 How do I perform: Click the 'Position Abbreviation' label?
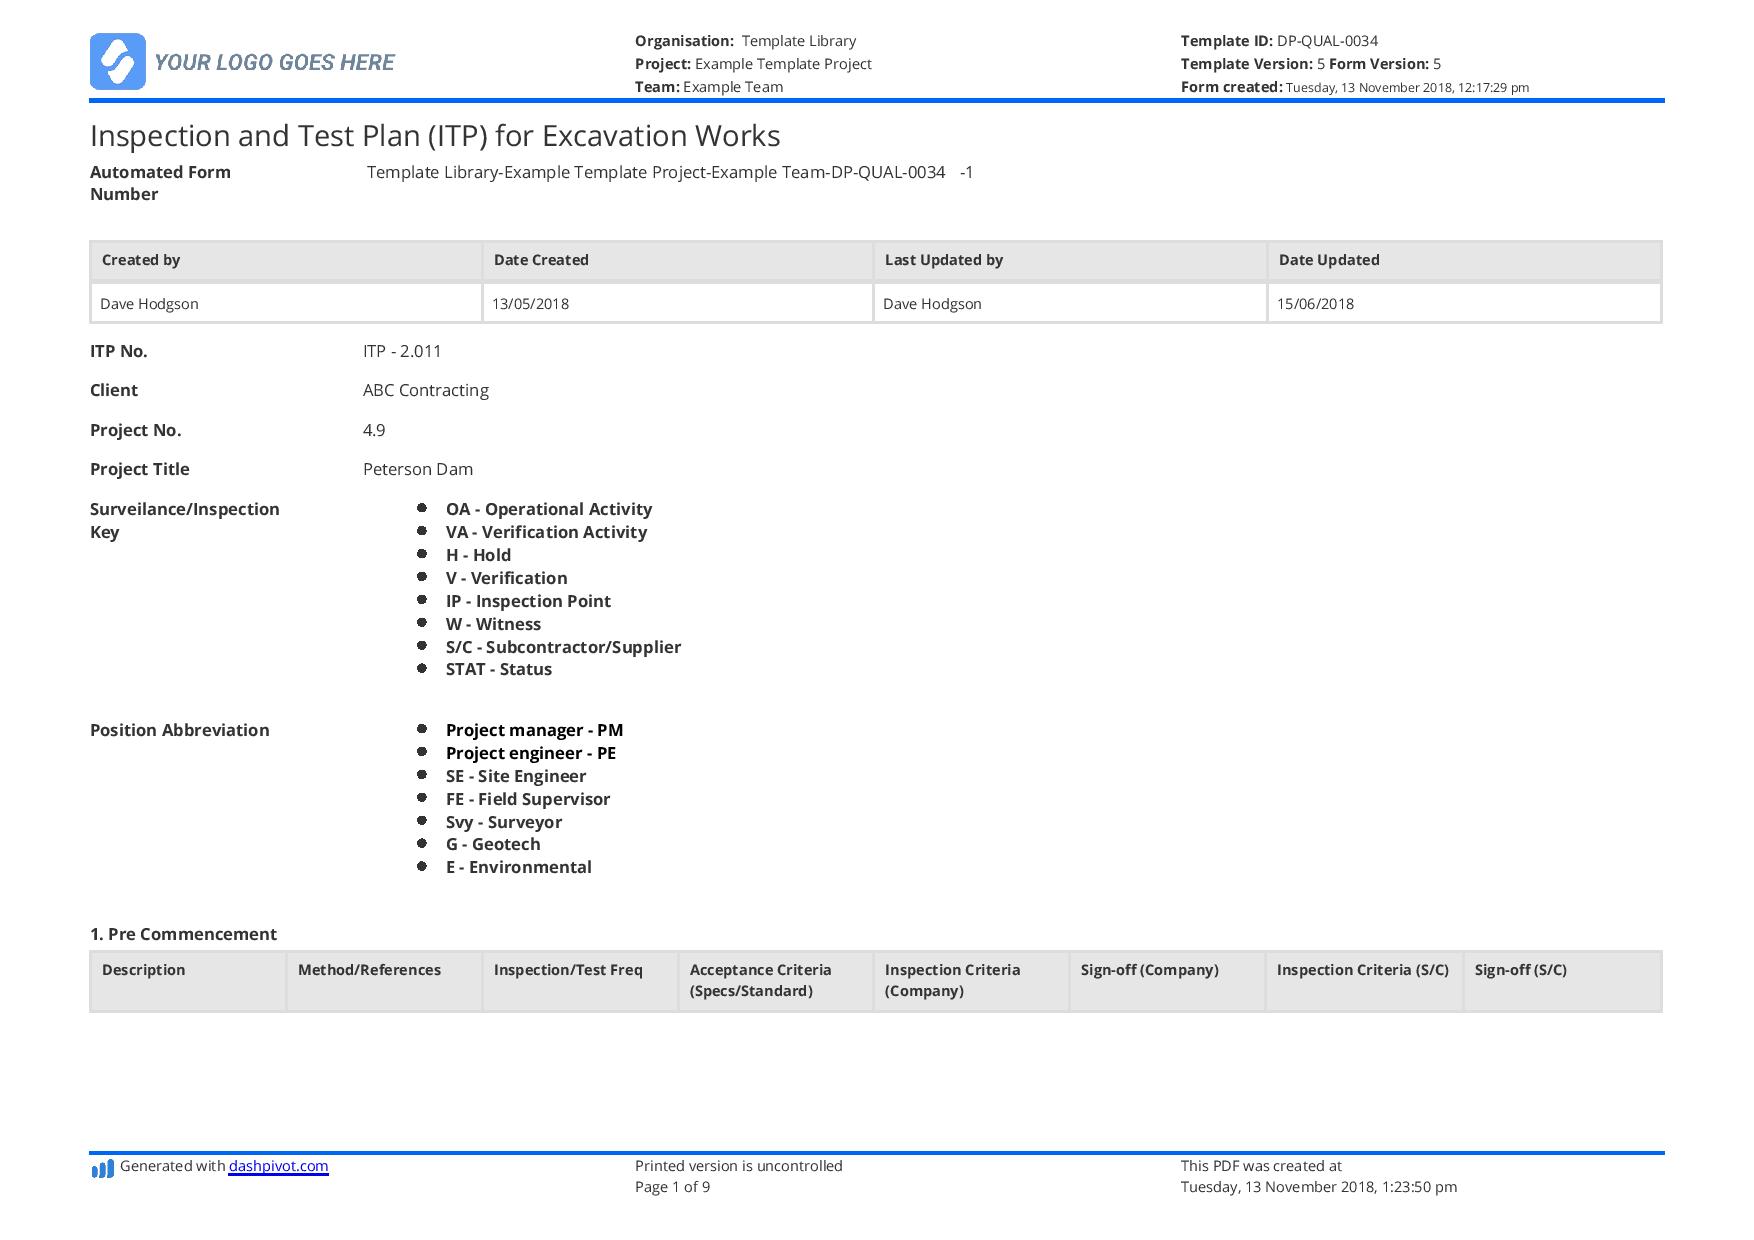coord(180,730)
